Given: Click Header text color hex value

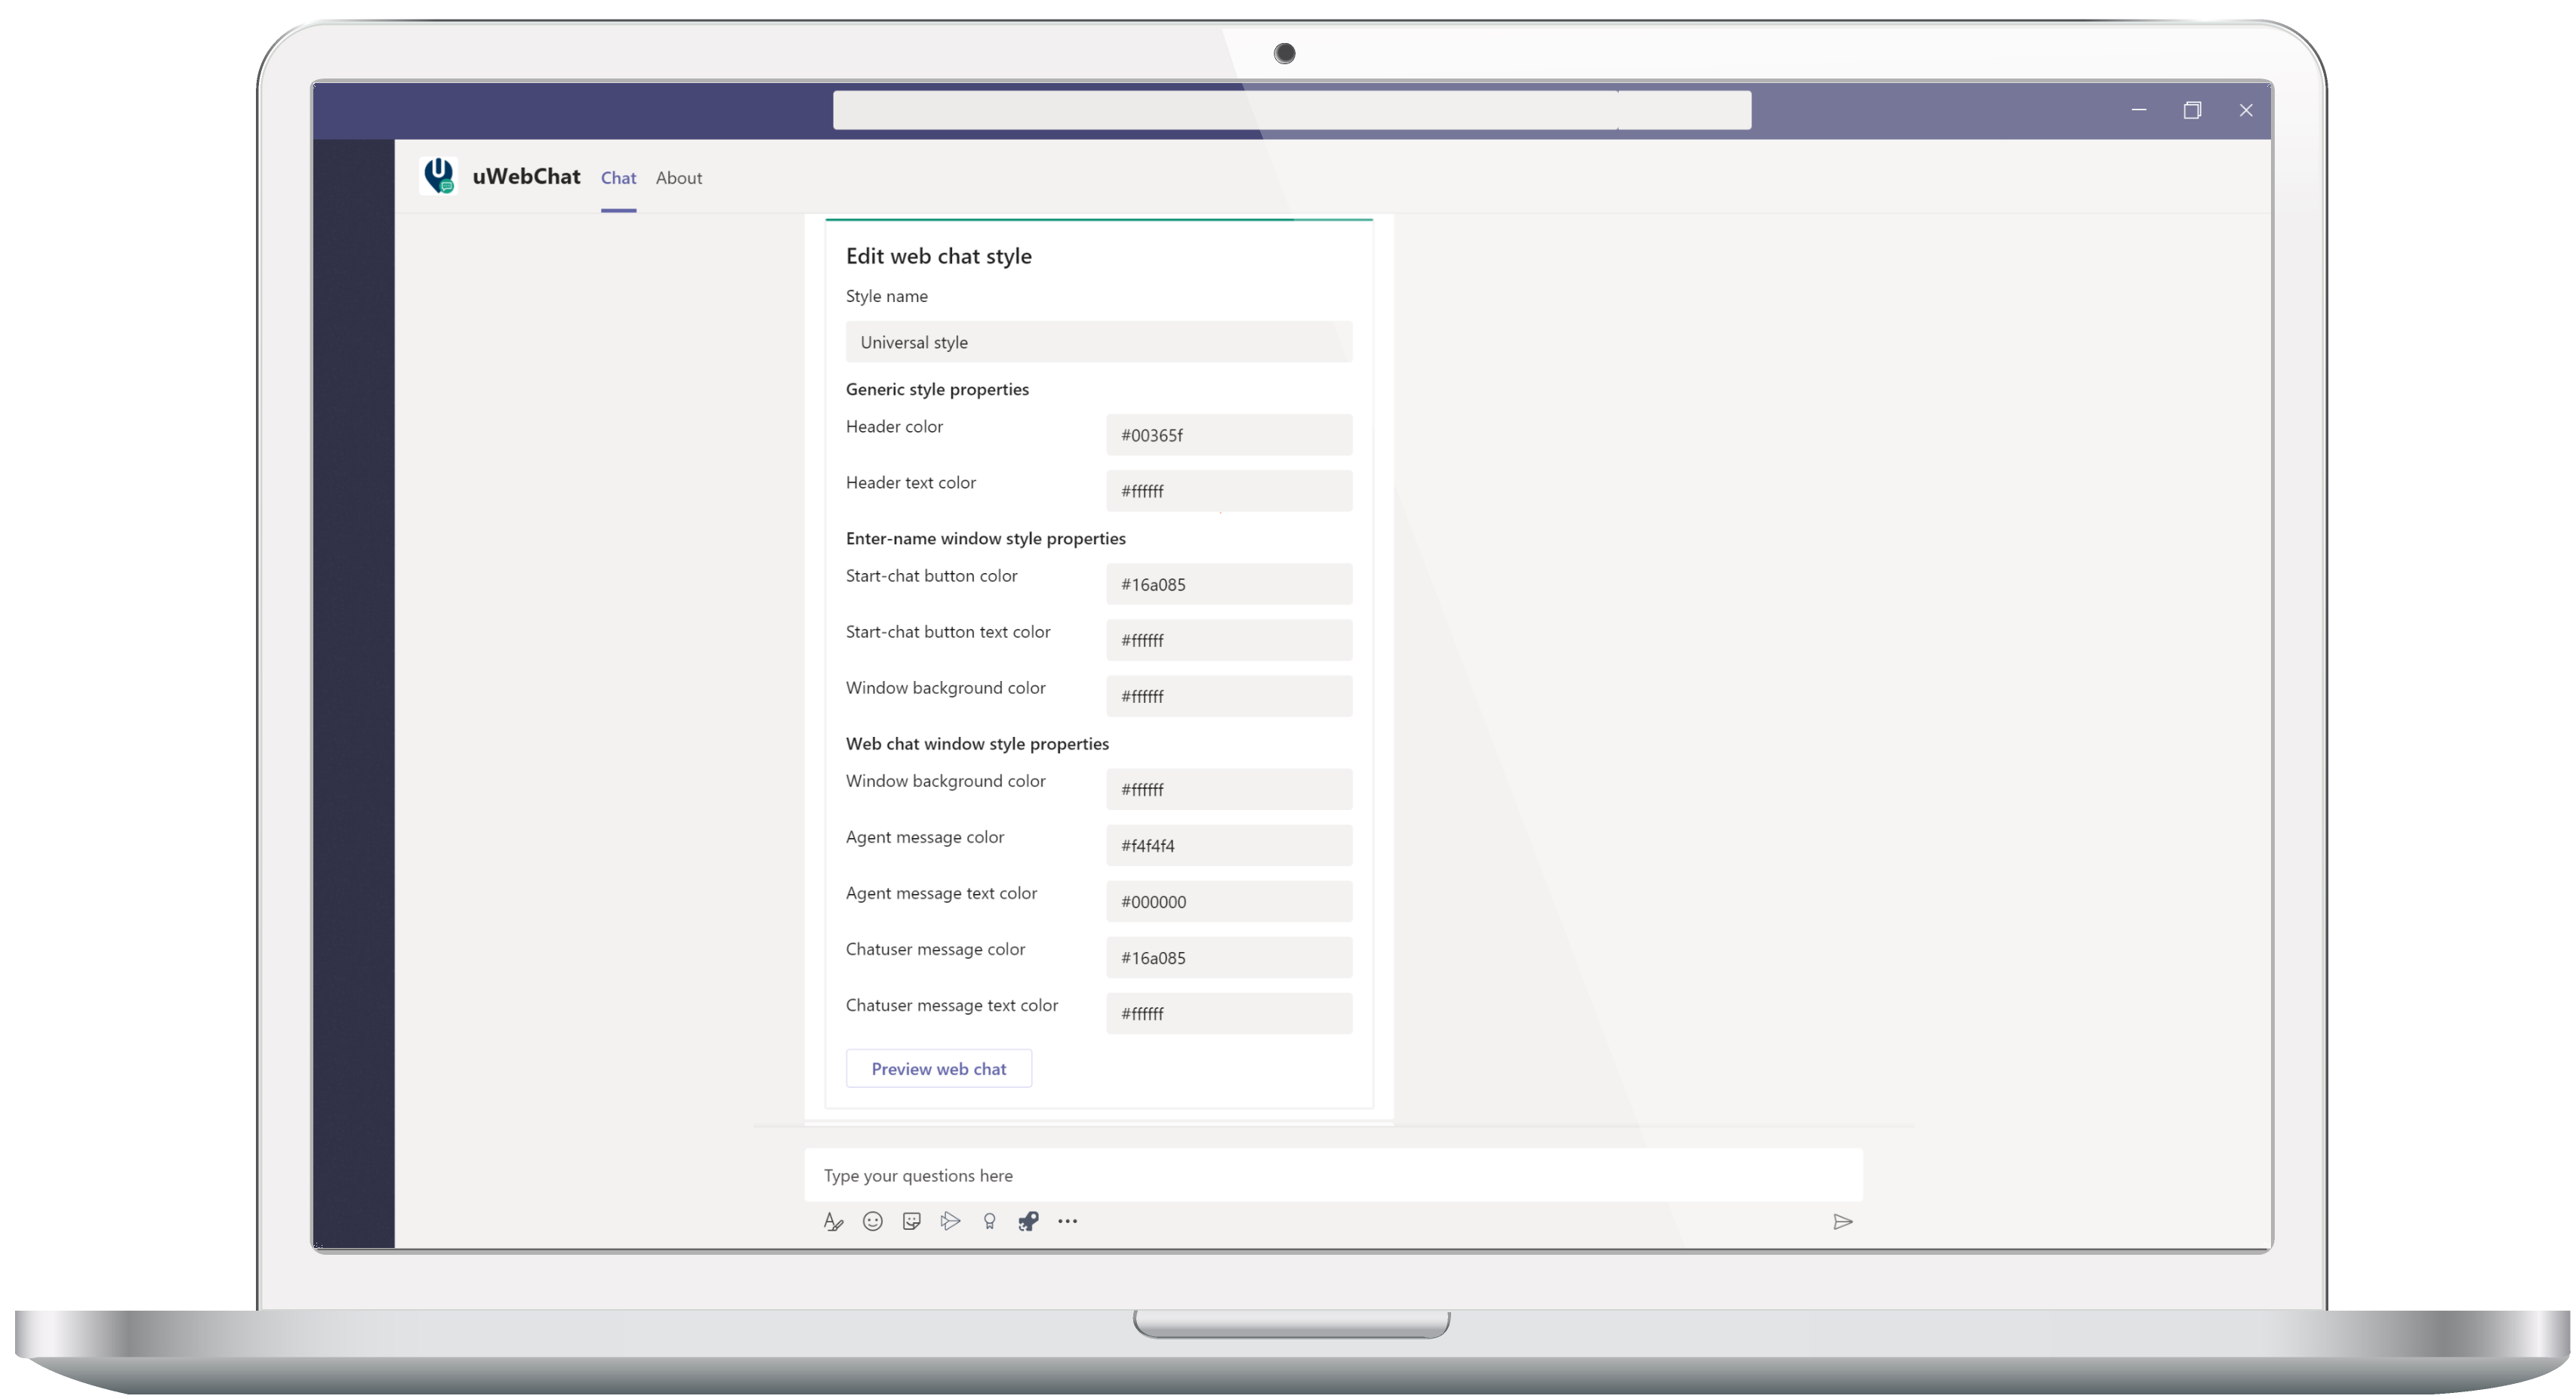Looking at the screenshot, I should (x=1228, y=489).
